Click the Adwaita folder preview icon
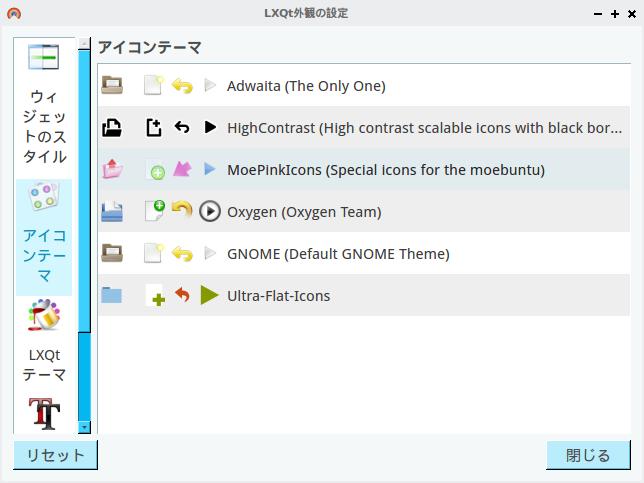The image size is (644, 483). (112, 85)
